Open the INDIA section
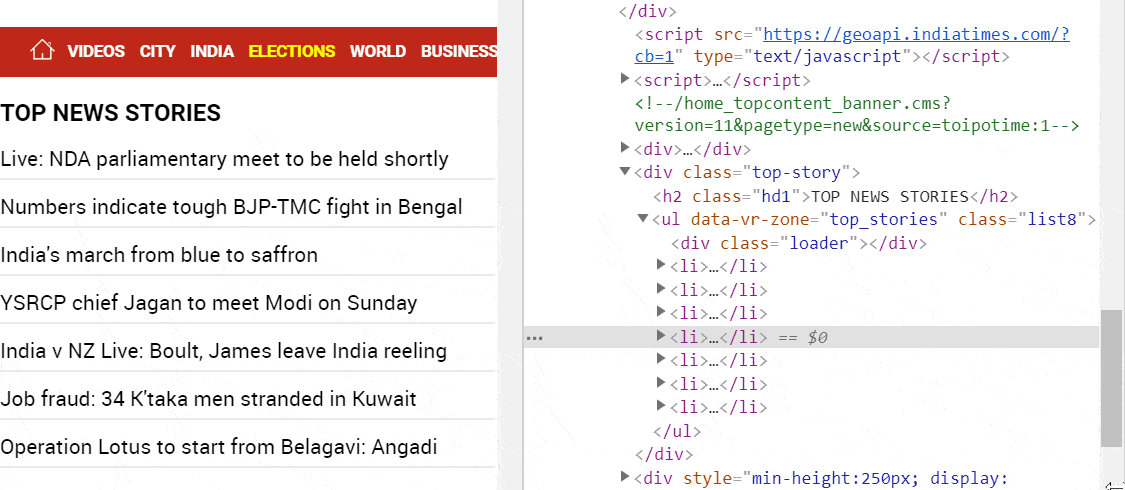 click(212, 51)
